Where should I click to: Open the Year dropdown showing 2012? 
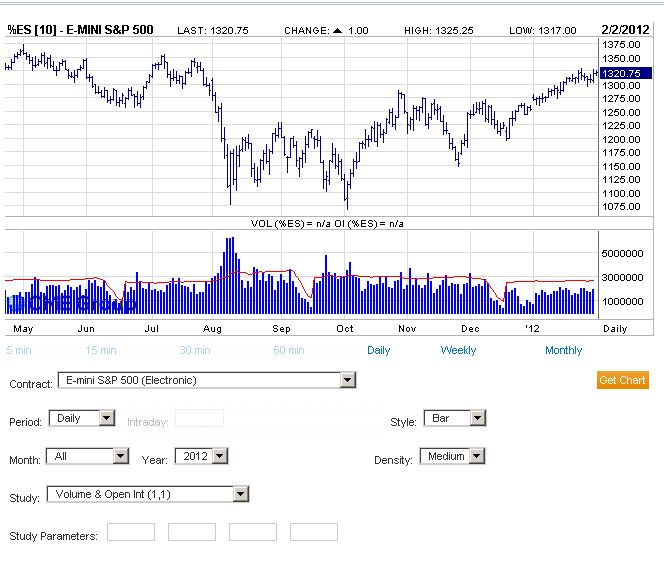click(x=207, y=456)
